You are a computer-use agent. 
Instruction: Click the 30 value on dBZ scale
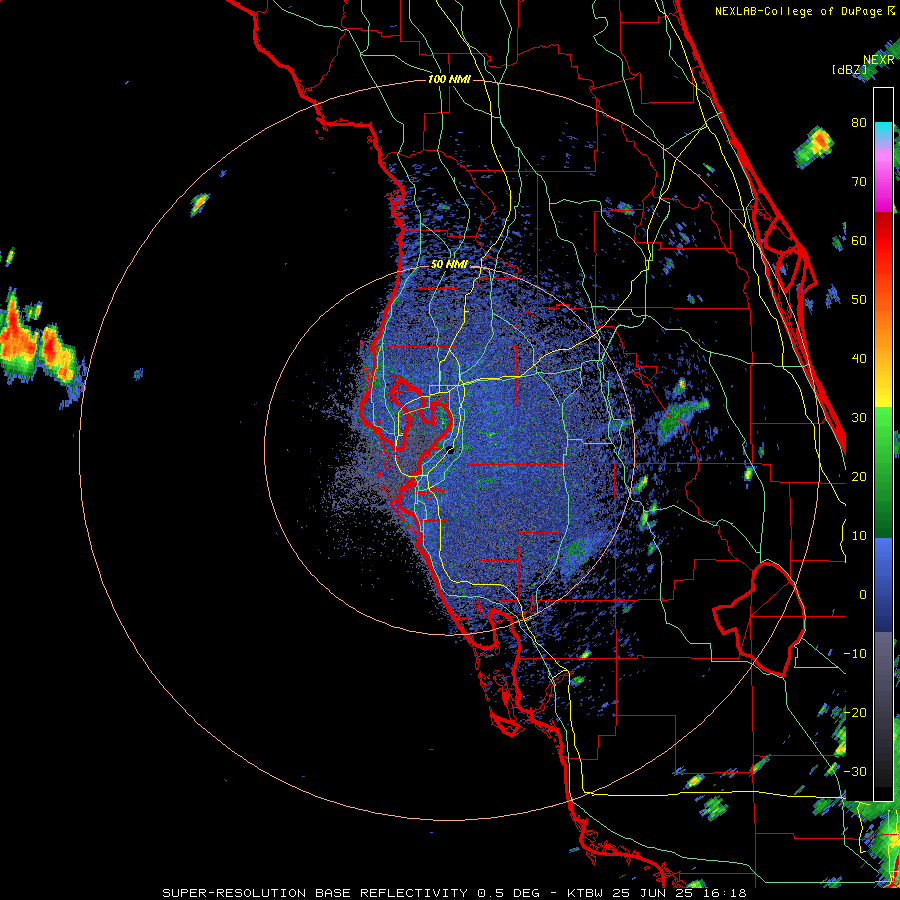(x=859, y=418)
